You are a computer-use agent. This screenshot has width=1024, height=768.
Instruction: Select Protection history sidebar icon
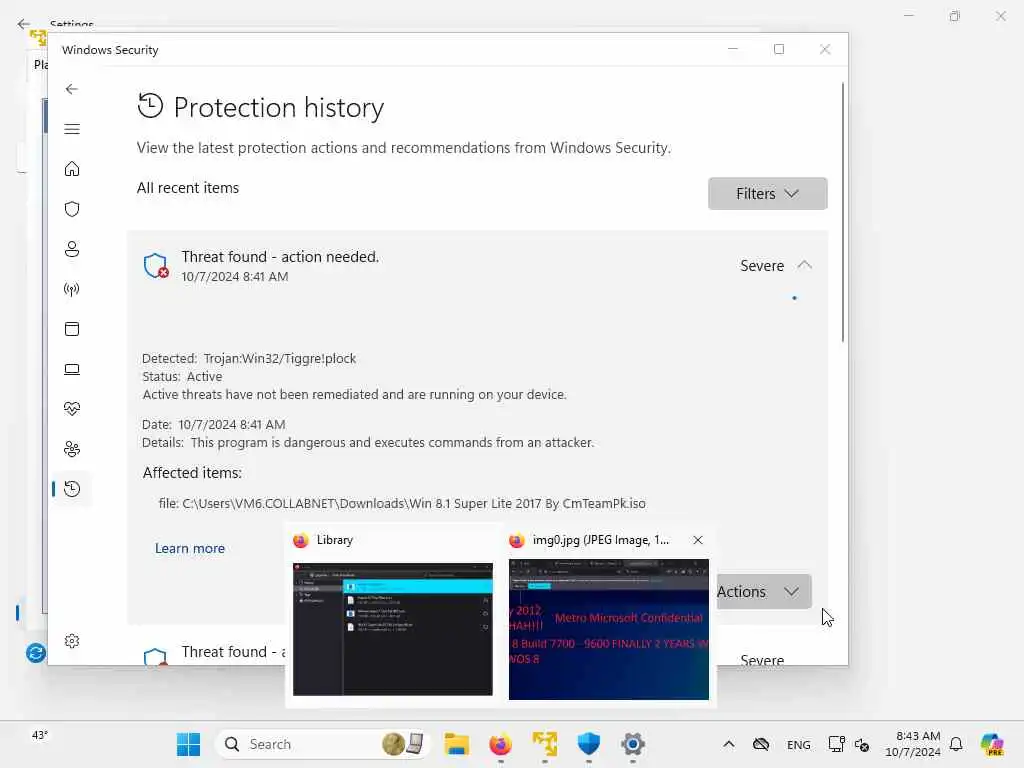tap(72, 488)
